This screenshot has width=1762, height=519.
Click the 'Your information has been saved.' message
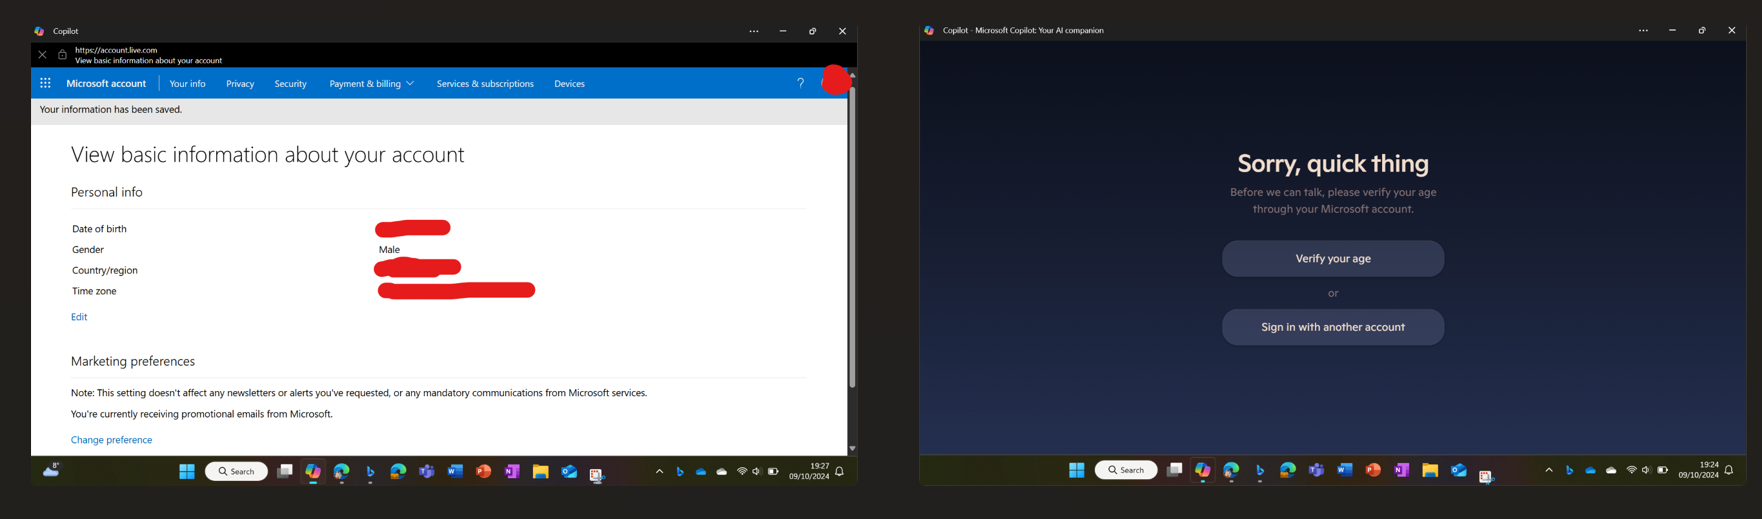[111, 110]
